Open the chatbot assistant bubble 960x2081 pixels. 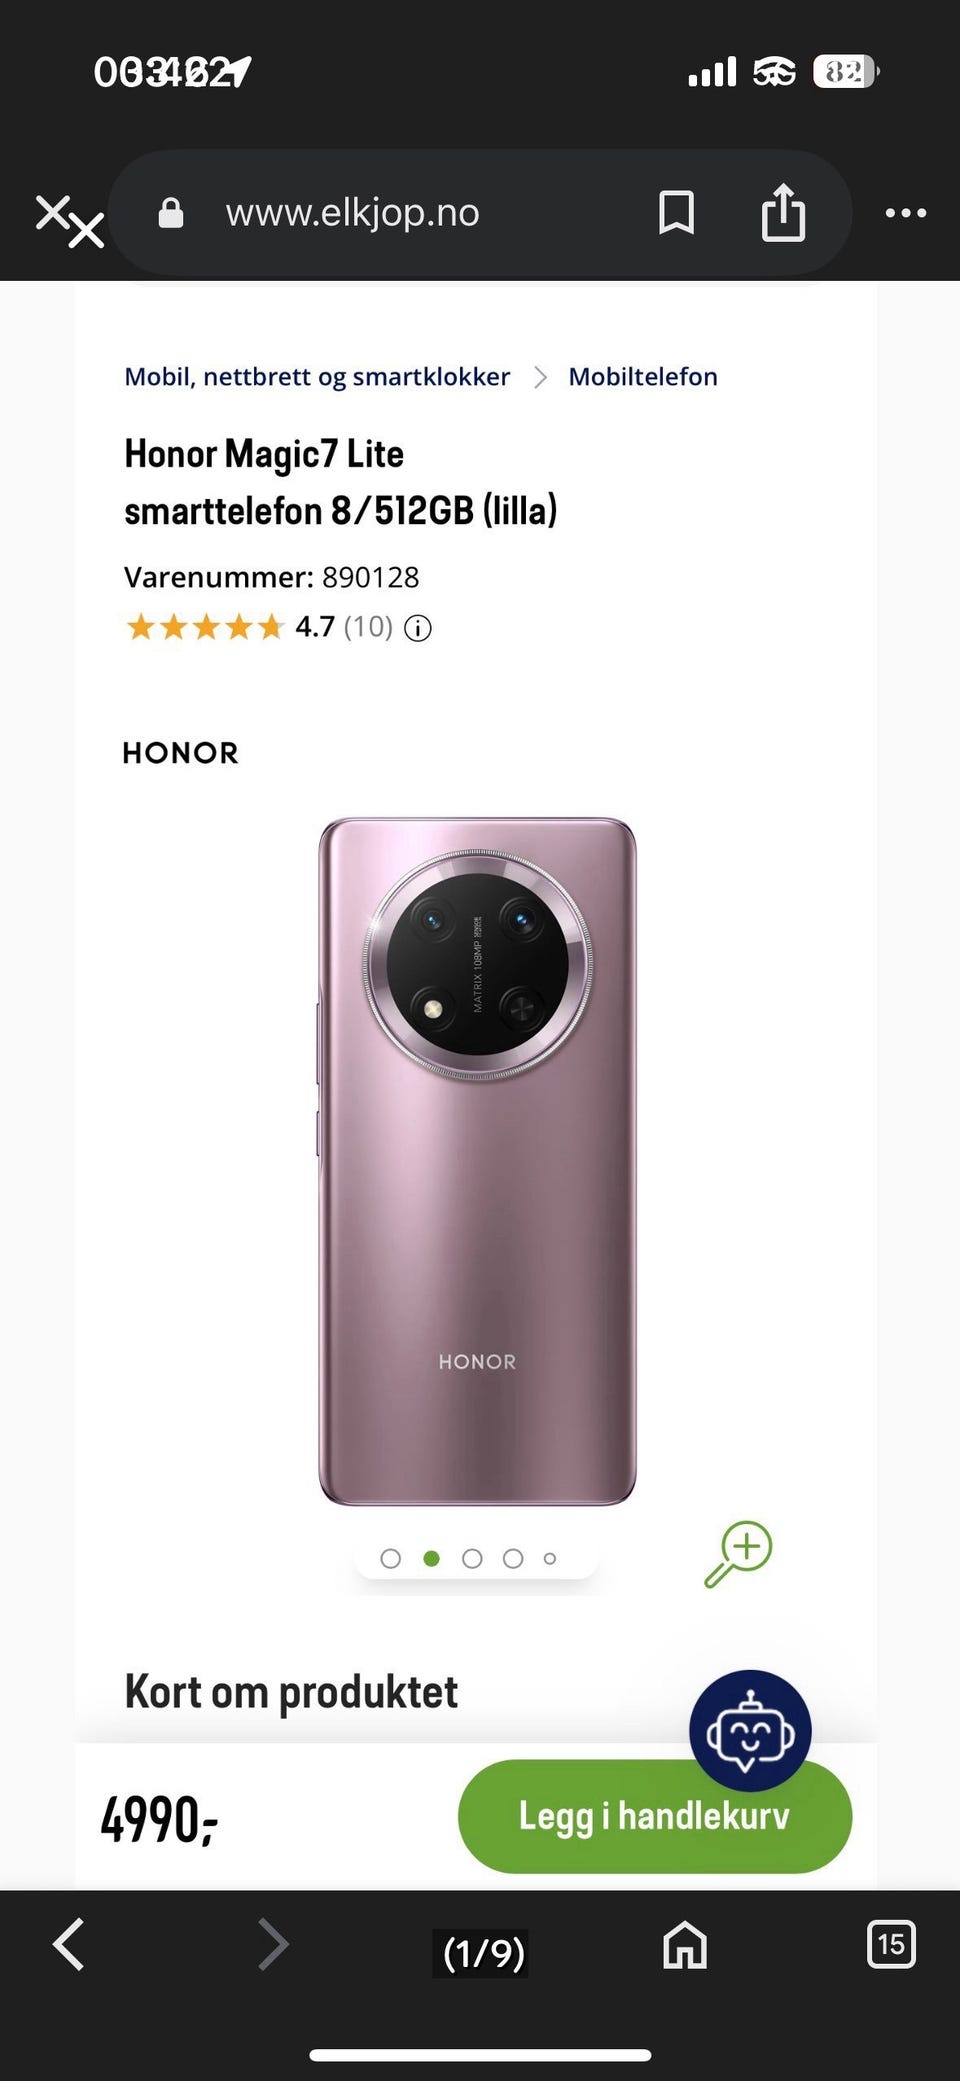click(750, 1730)
